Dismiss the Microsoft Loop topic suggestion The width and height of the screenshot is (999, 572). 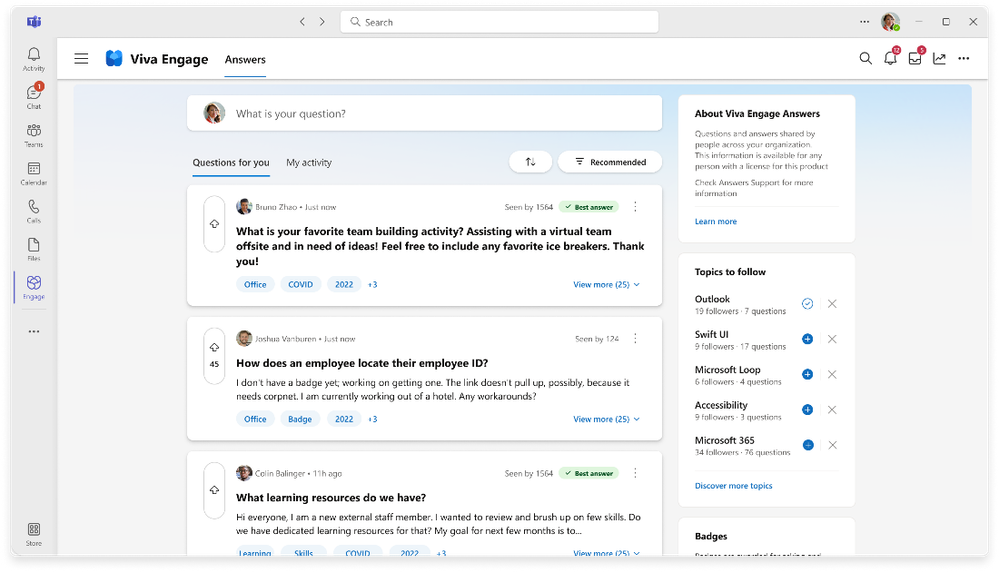pyautogui.click(x=832, y=375)
